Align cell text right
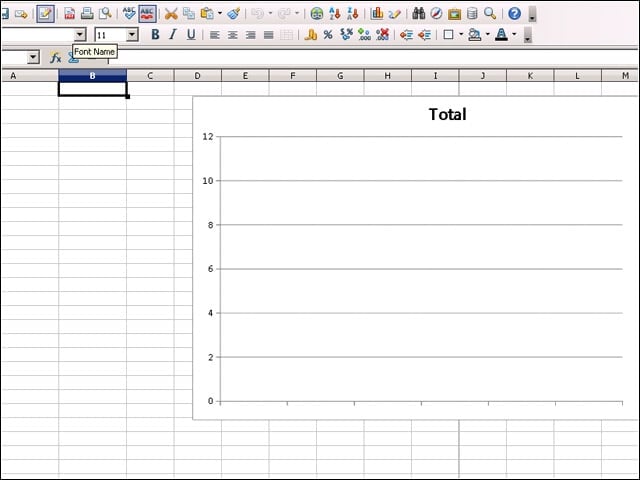640x480 pixels. tap(251, 35)
